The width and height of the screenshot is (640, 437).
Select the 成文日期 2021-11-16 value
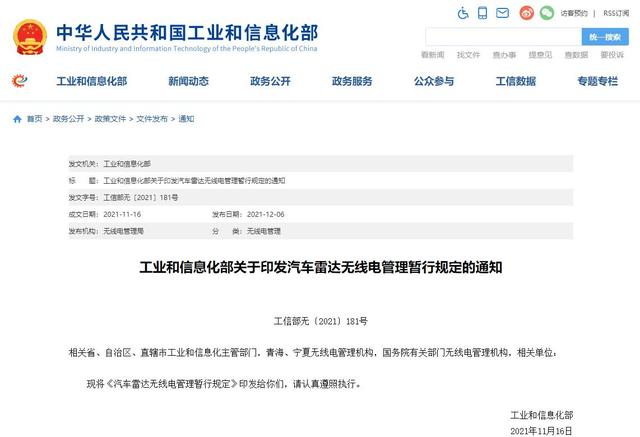[x=122, y=214]
